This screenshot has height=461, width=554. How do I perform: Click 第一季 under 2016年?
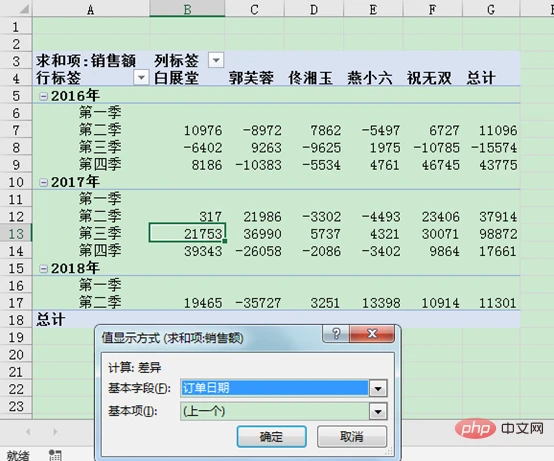click(x=100, y=113)
